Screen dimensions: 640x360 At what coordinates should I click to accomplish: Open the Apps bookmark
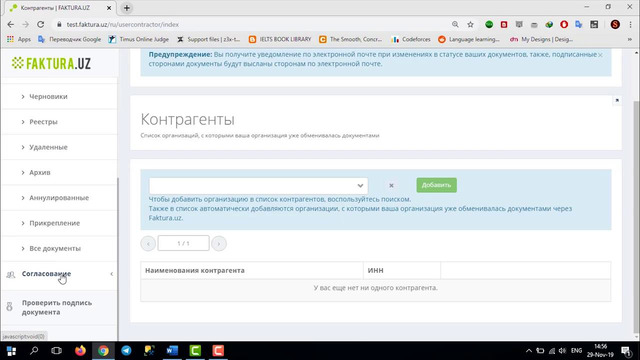tap(19, 40)
